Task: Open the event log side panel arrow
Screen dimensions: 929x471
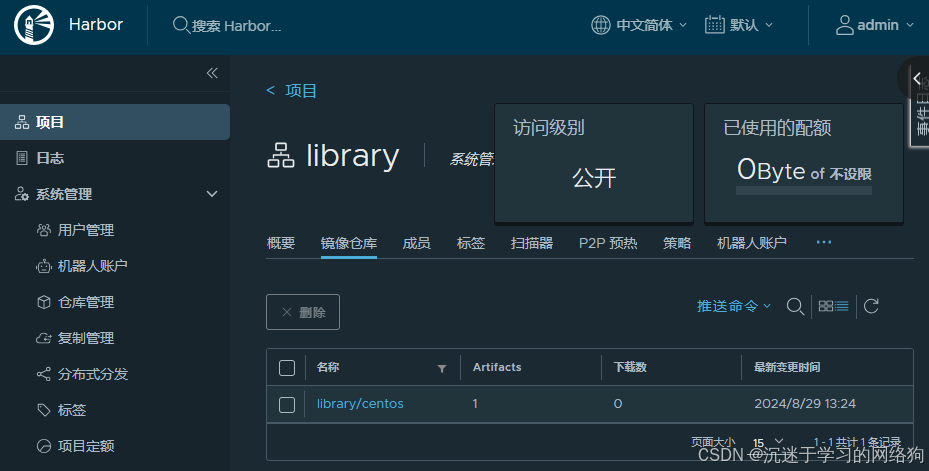Action: 917,78
